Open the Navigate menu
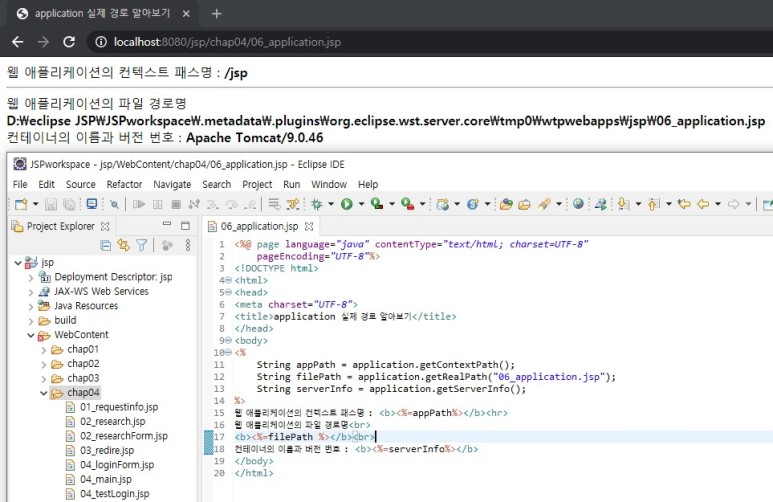Image resolution: width=773 pixels, height=502 pixels. (x=172, y=184)
